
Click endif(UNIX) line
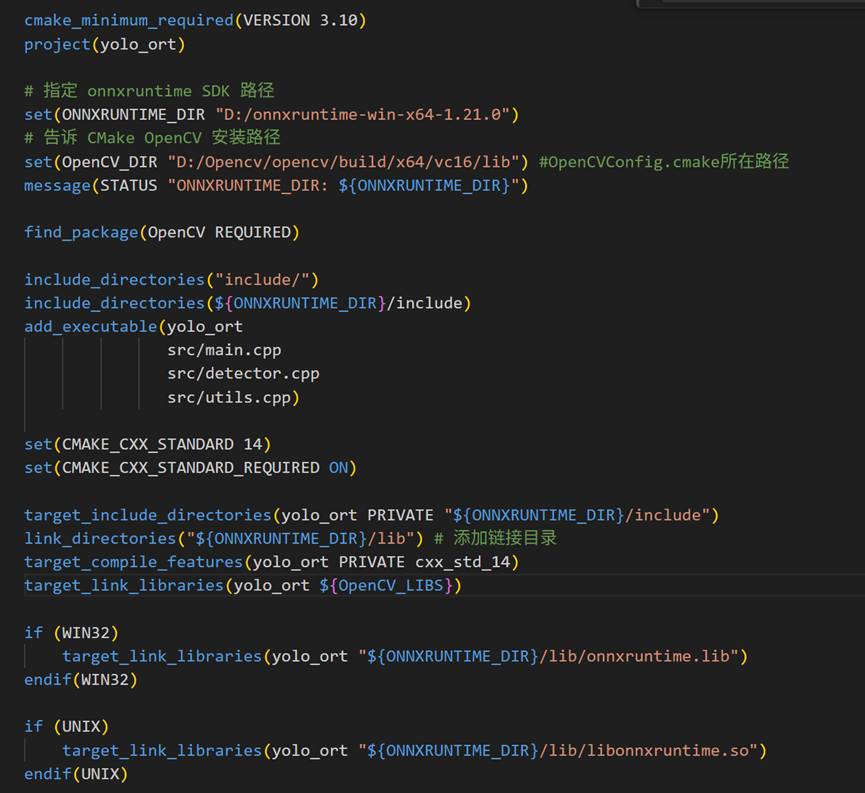click(x=76, y=774)
